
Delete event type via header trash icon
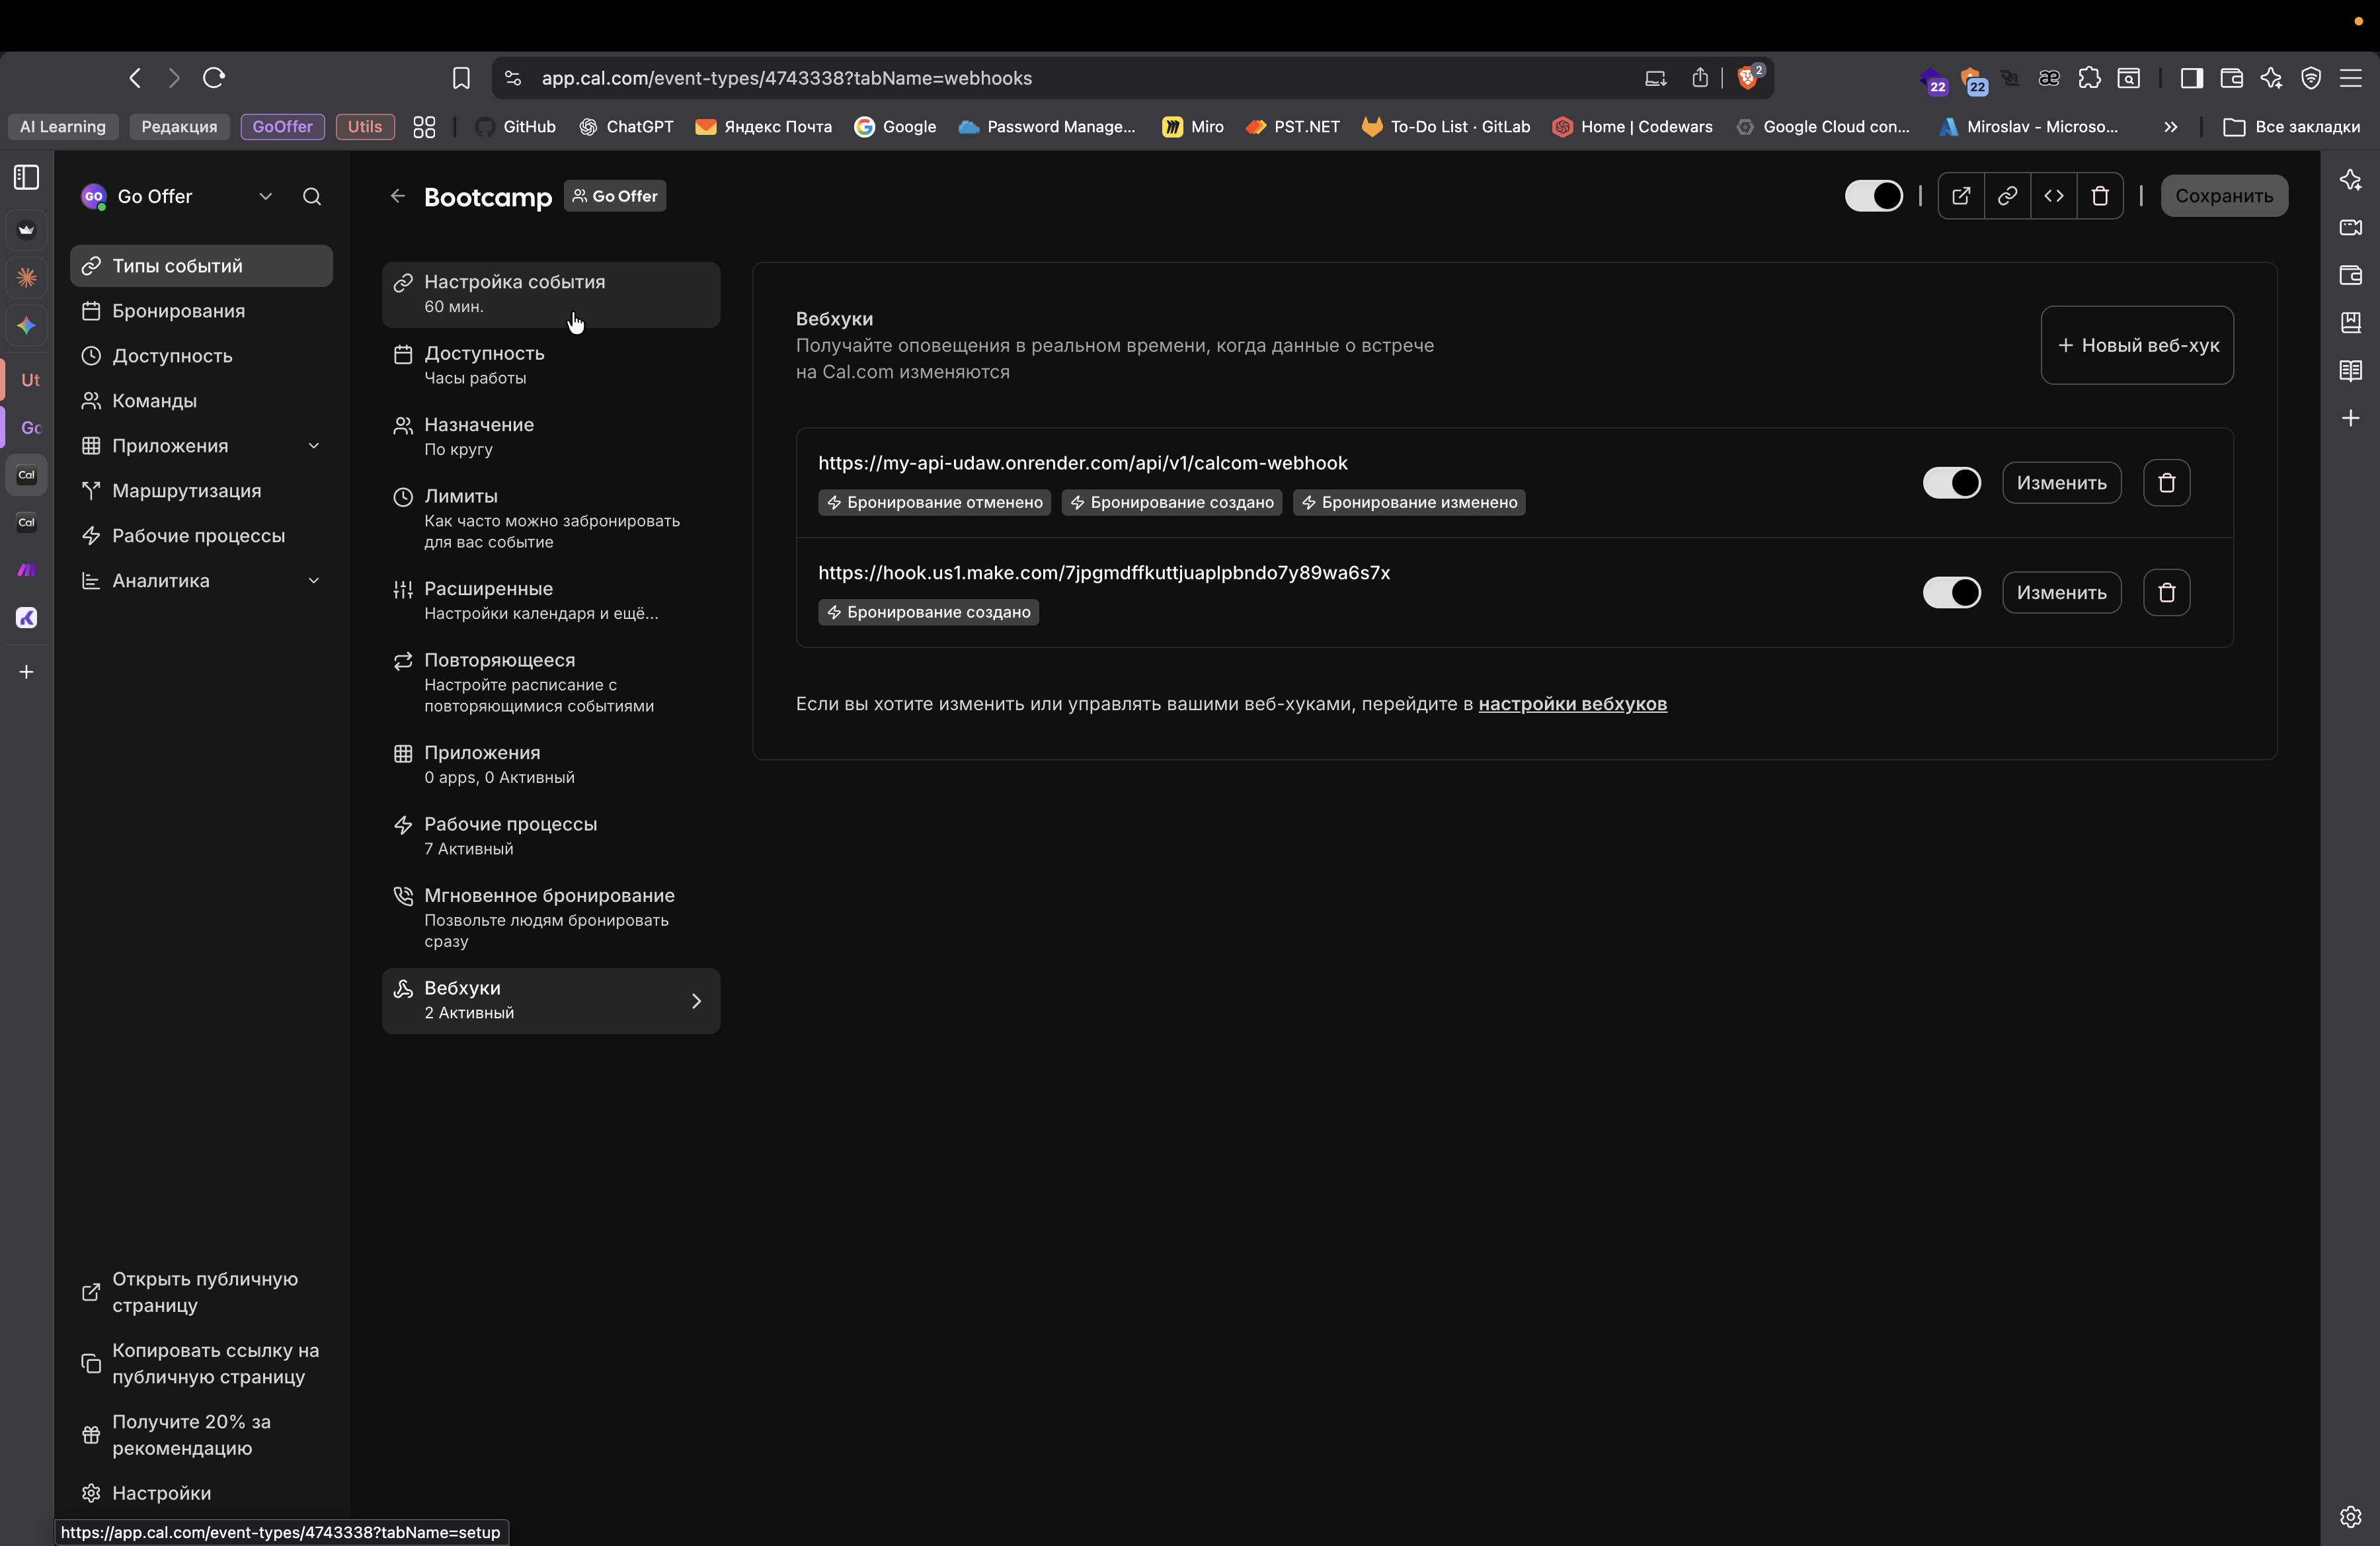click(x=2100, y=196)
